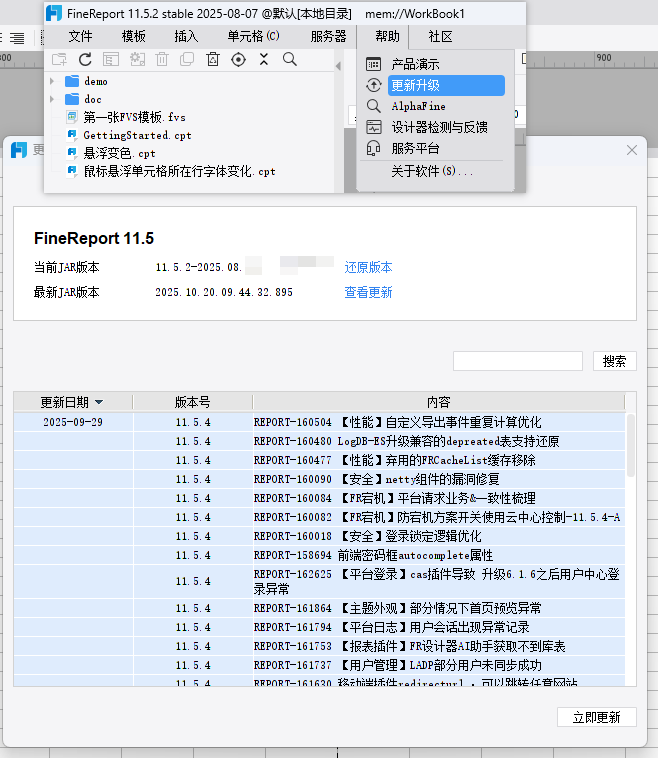The image size is (658, 758).
Task: Click the 还原版本 link
Action: pyautogui.click(x=368, y=268)
